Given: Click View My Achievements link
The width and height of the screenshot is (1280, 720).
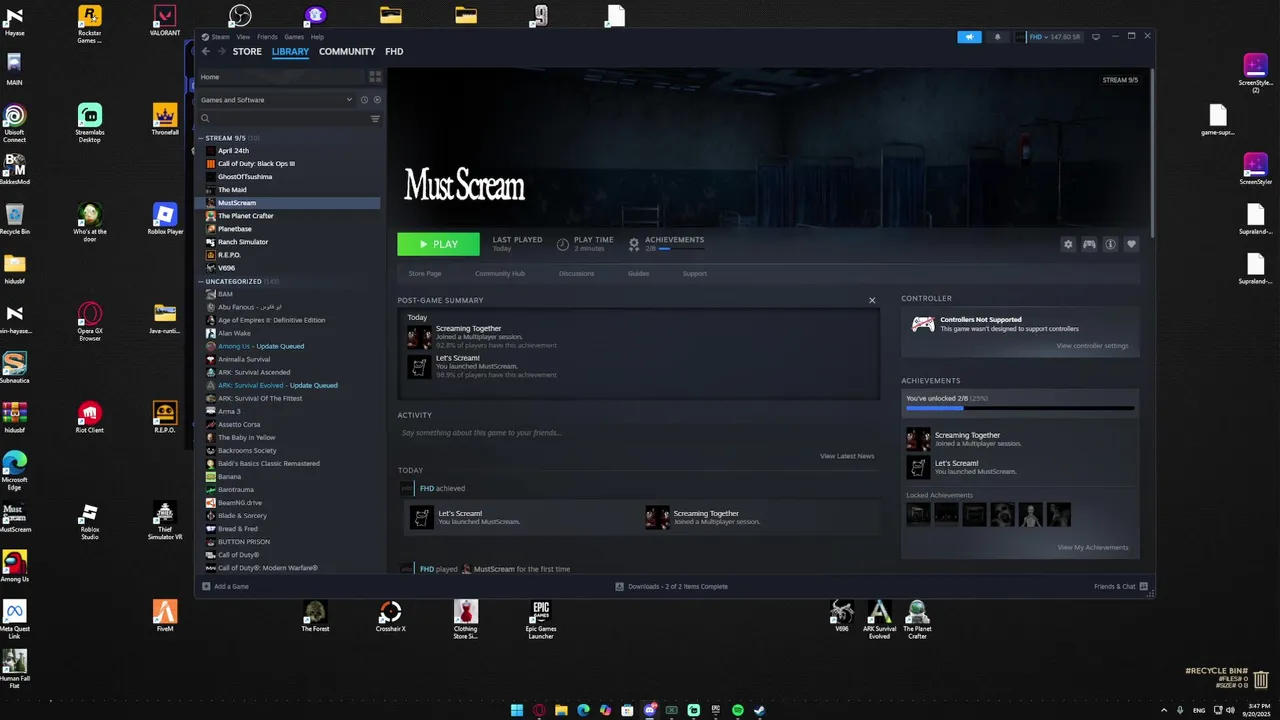Looking at the screenshot, I should [1093, 547].
